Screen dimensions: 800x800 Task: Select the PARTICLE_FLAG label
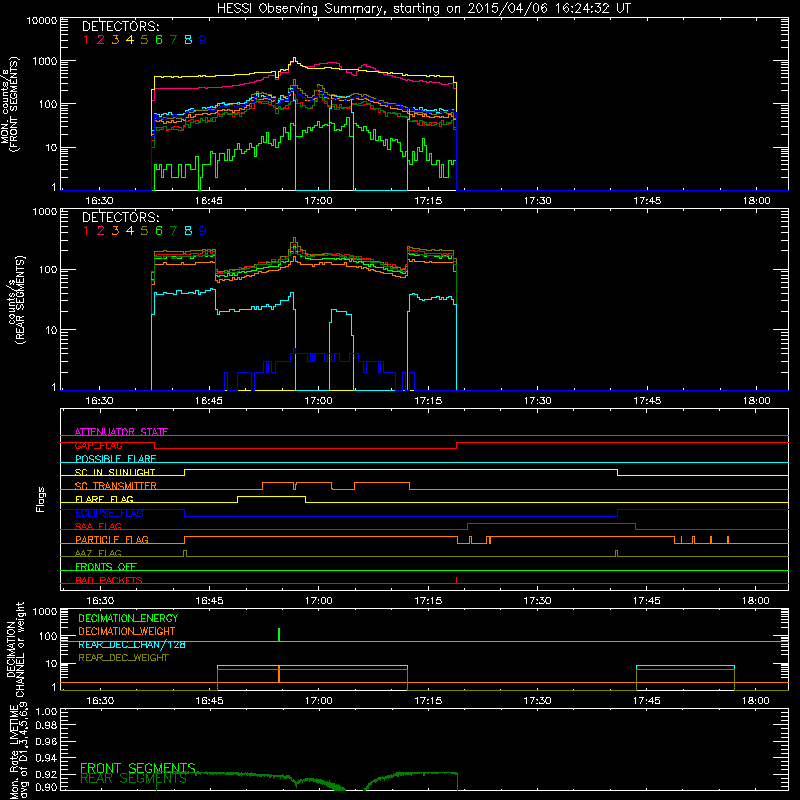[x=112, y=539]
